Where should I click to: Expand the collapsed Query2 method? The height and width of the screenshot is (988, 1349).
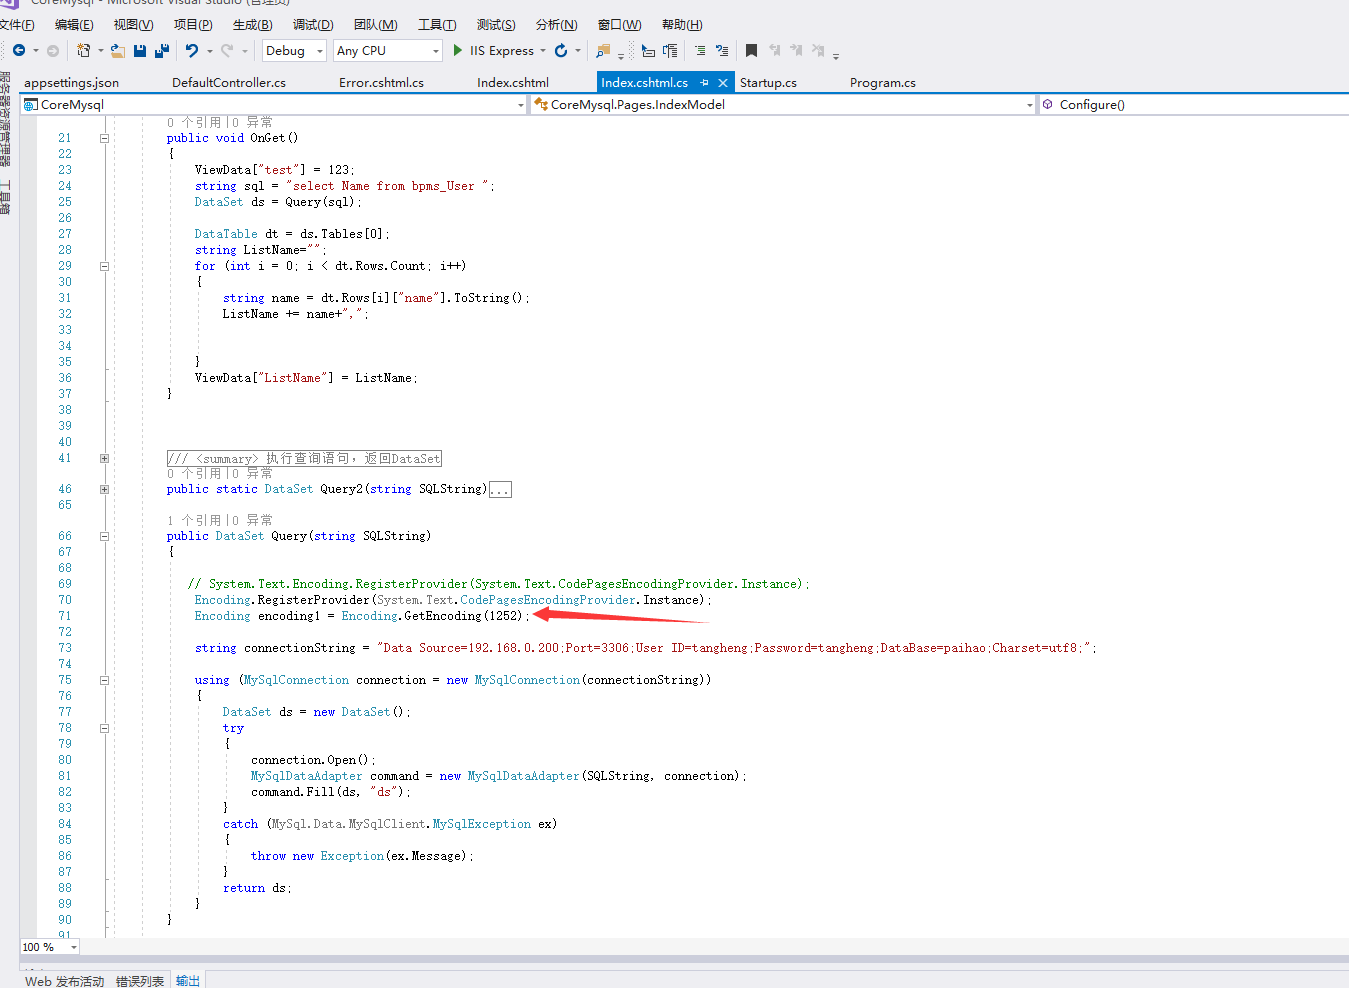coord(104,489)
